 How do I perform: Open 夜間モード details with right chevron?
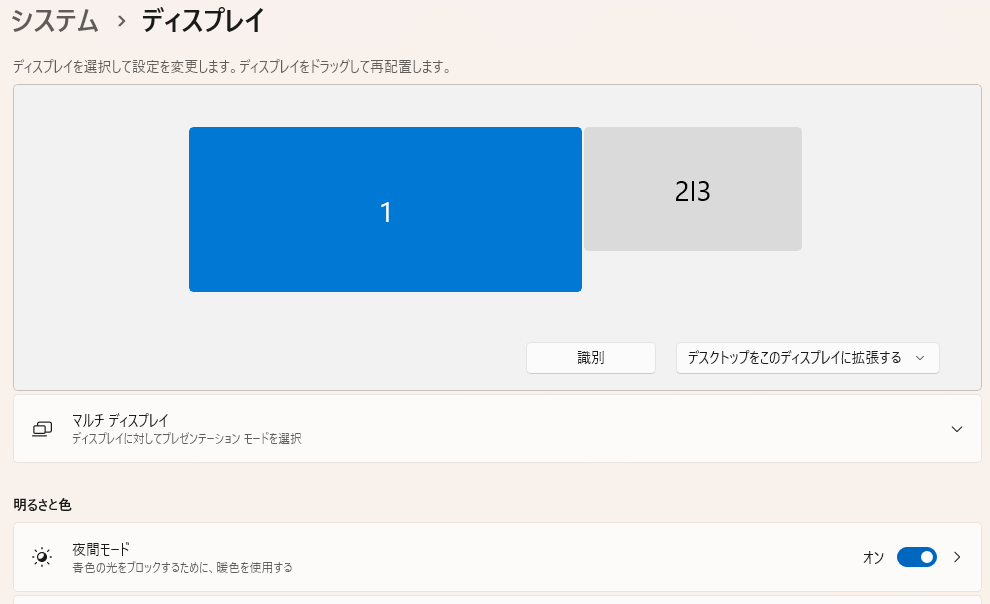point(957,557)
